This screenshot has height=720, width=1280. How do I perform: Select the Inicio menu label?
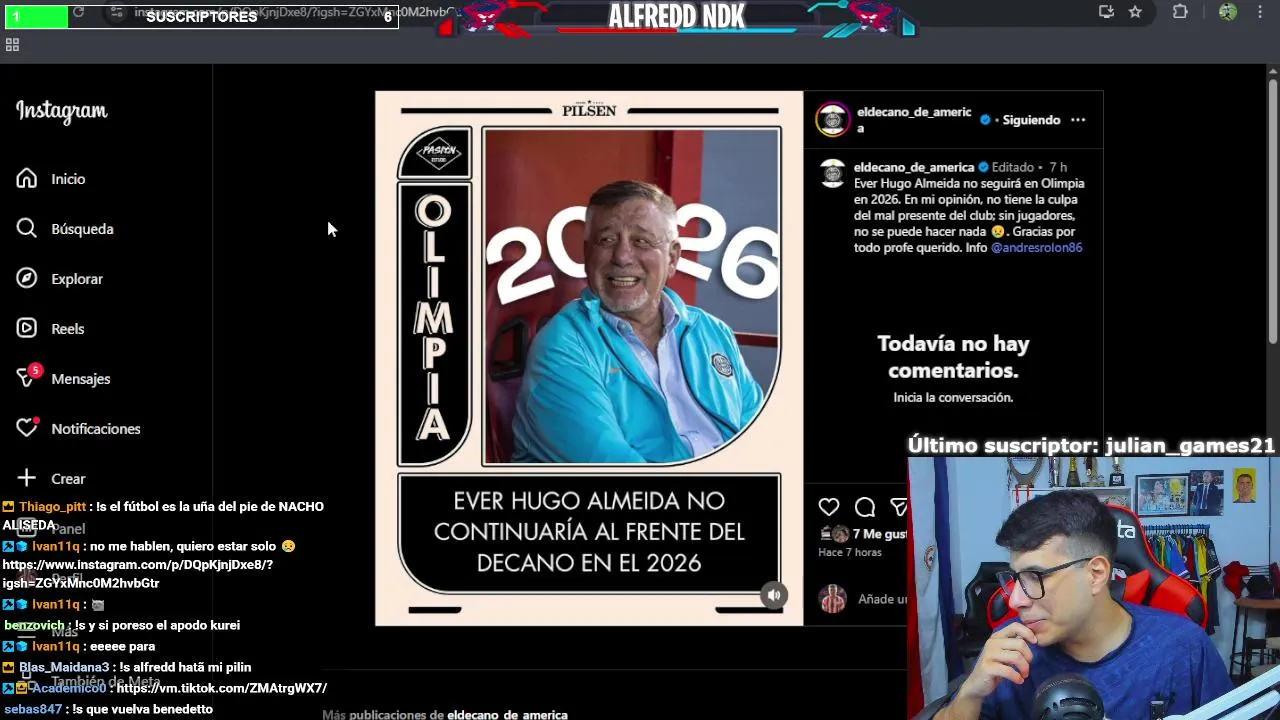tap(68, 179)
